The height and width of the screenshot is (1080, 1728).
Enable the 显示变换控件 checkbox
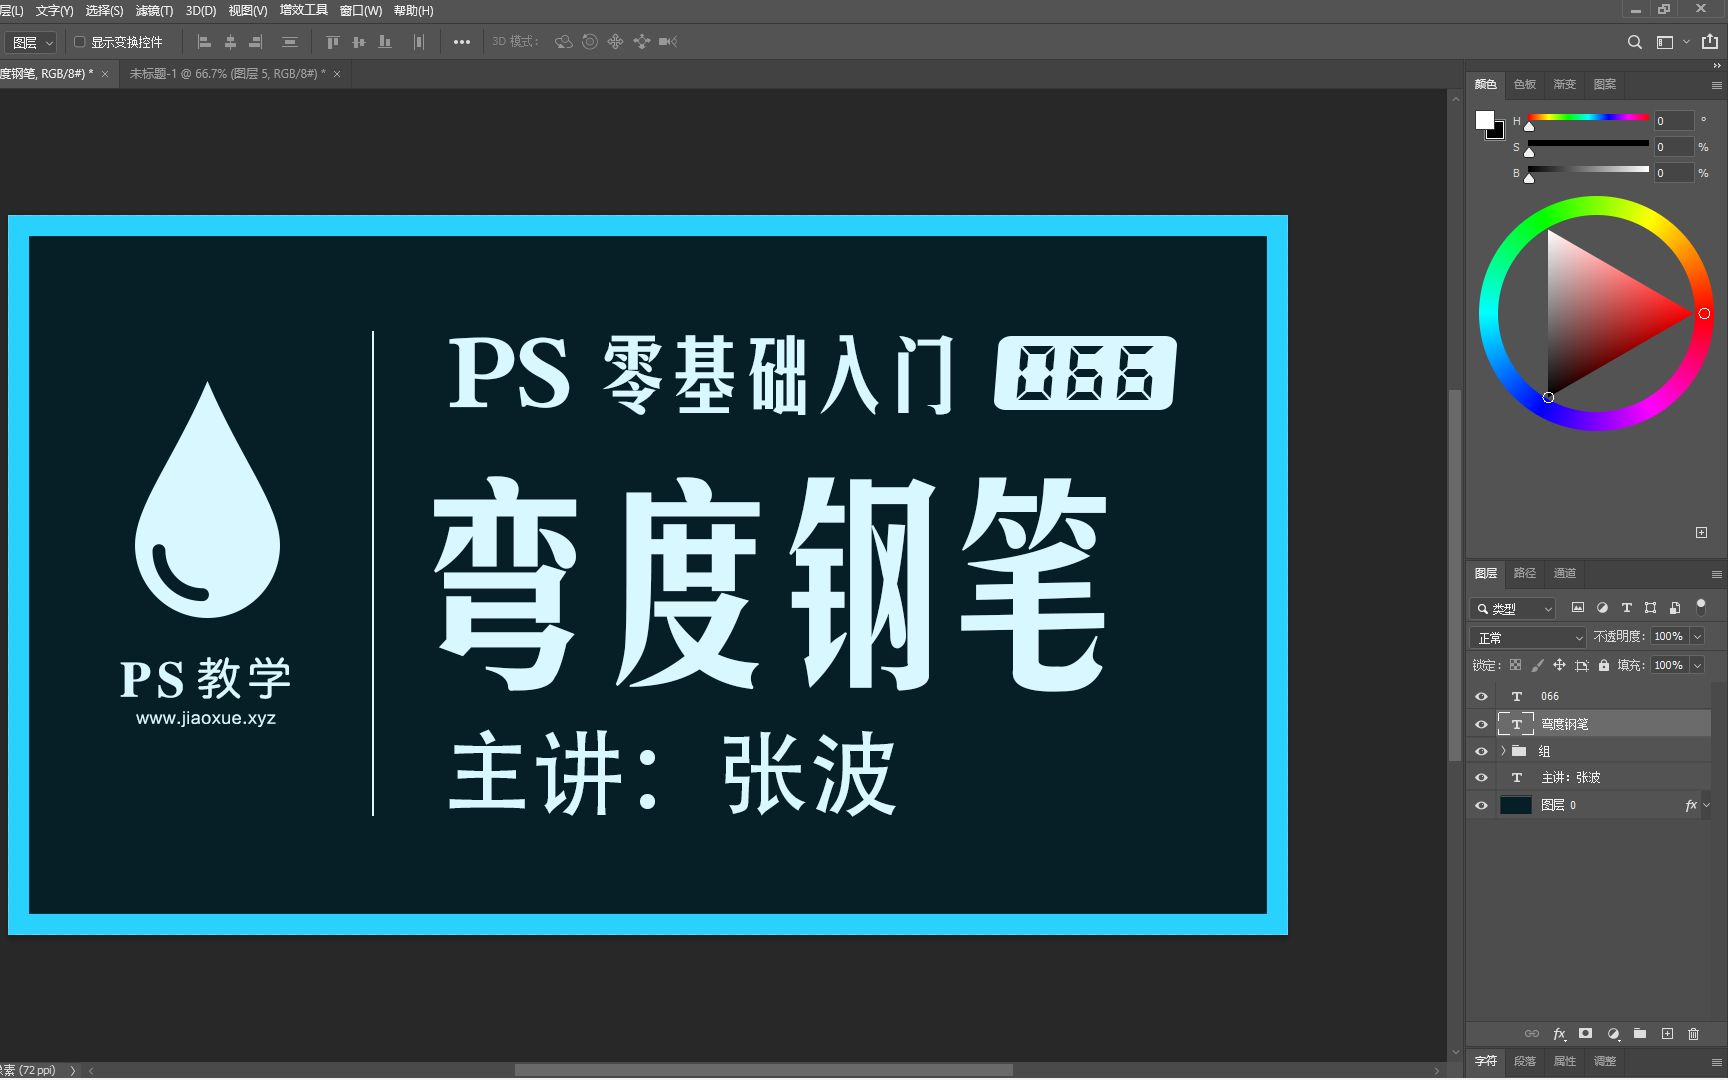point(81,41)
